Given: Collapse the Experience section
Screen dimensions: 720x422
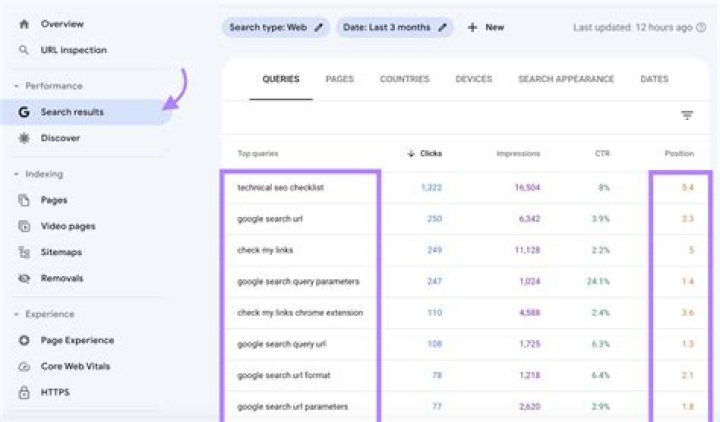Looking at the screenshot, I should pos(17,314).
